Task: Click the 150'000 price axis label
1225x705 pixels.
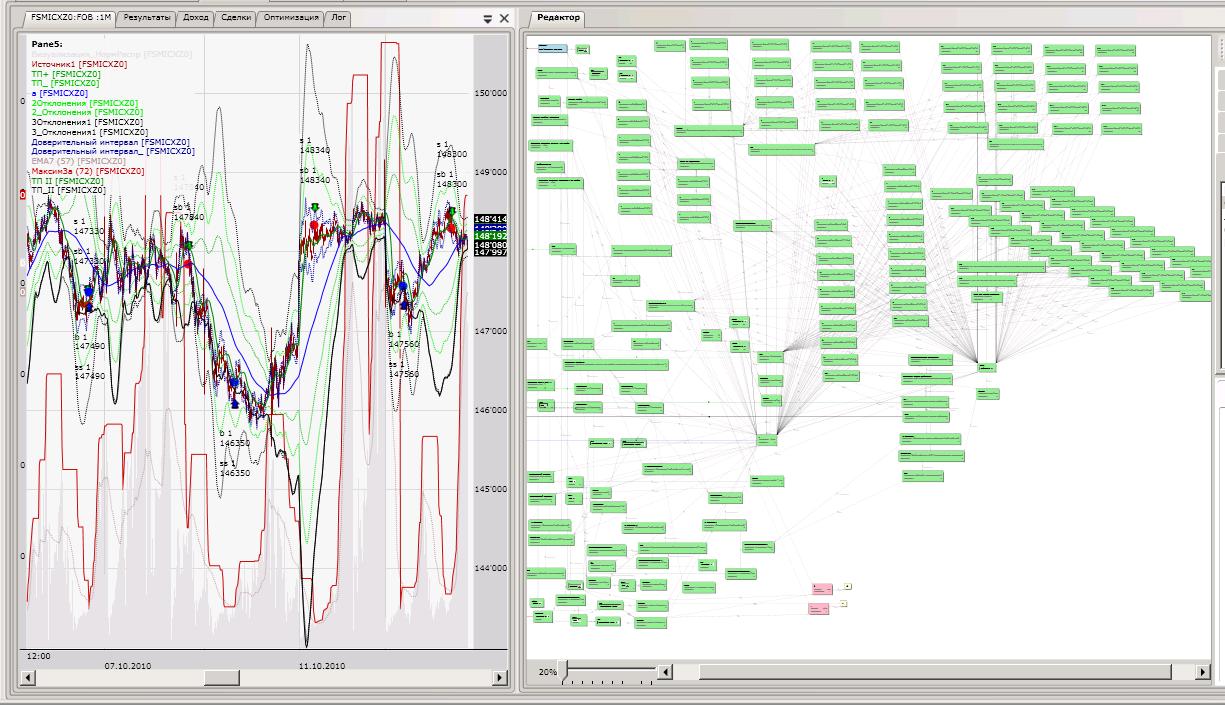Action: [491, 93]
